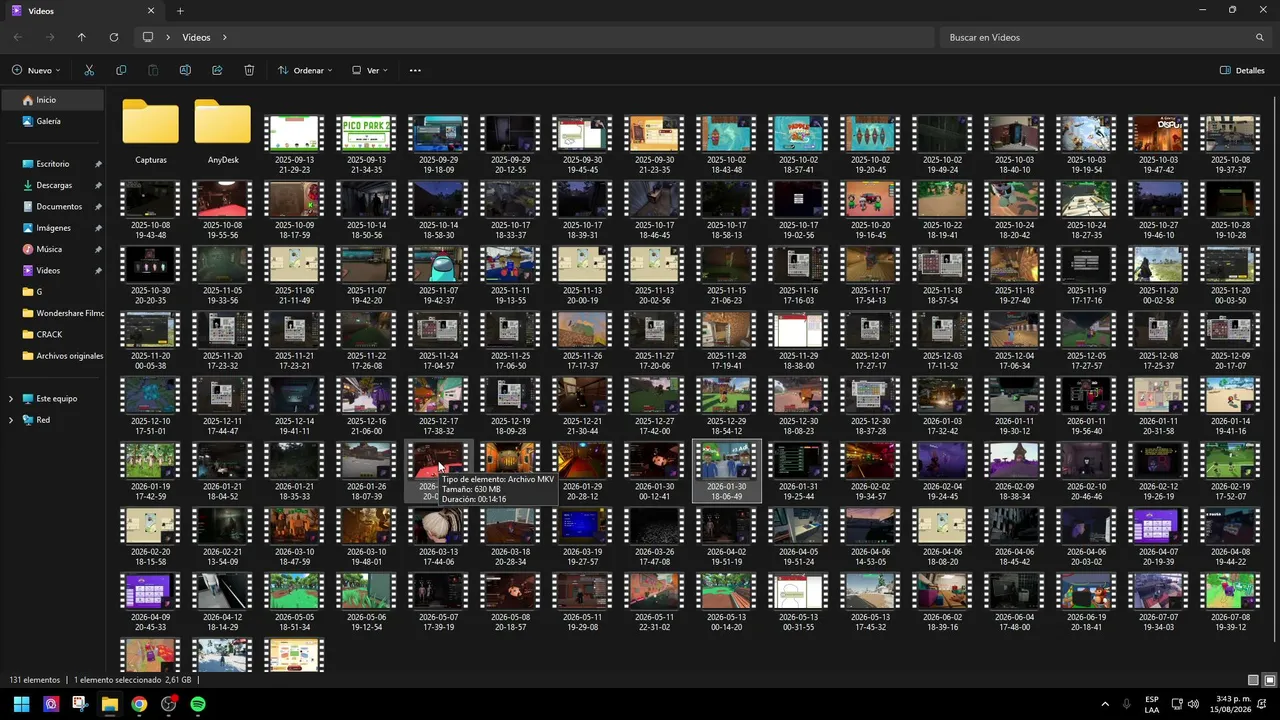
Task: Select the video 2025-11-29 18-38-00
Action: click(798, 339)
